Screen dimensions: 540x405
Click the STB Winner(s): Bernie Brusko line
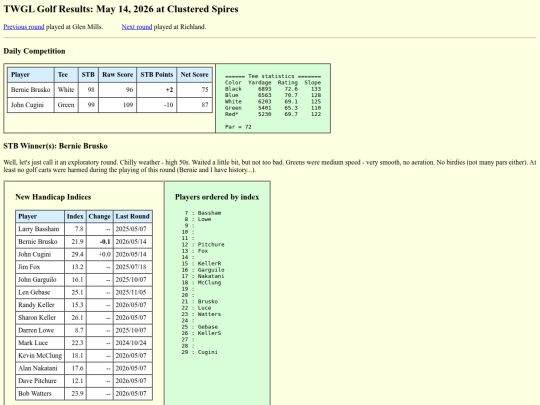tap(55, 146)
